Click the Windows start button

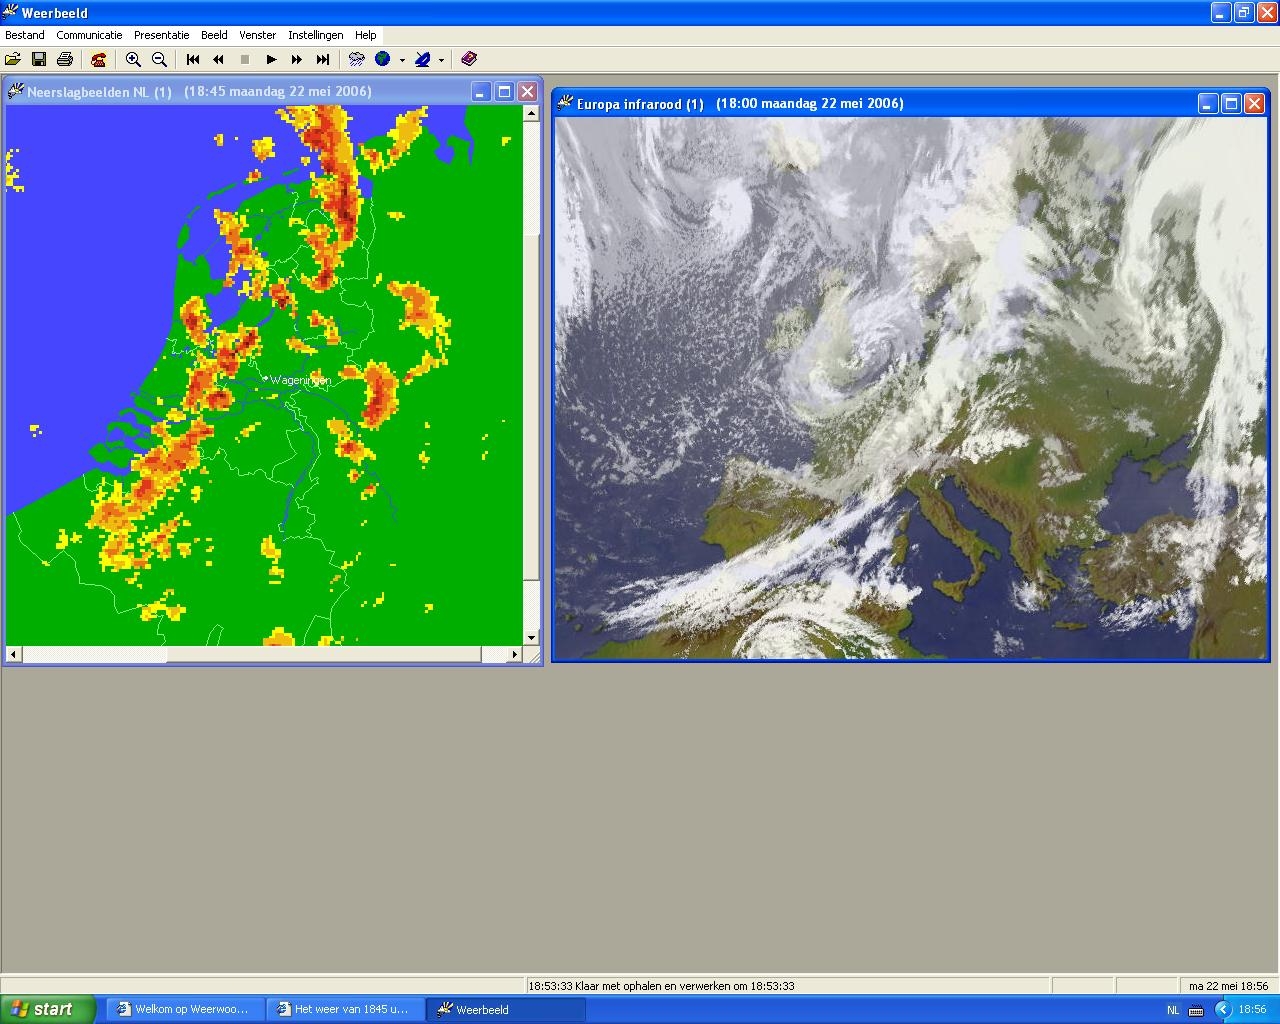47,1009
